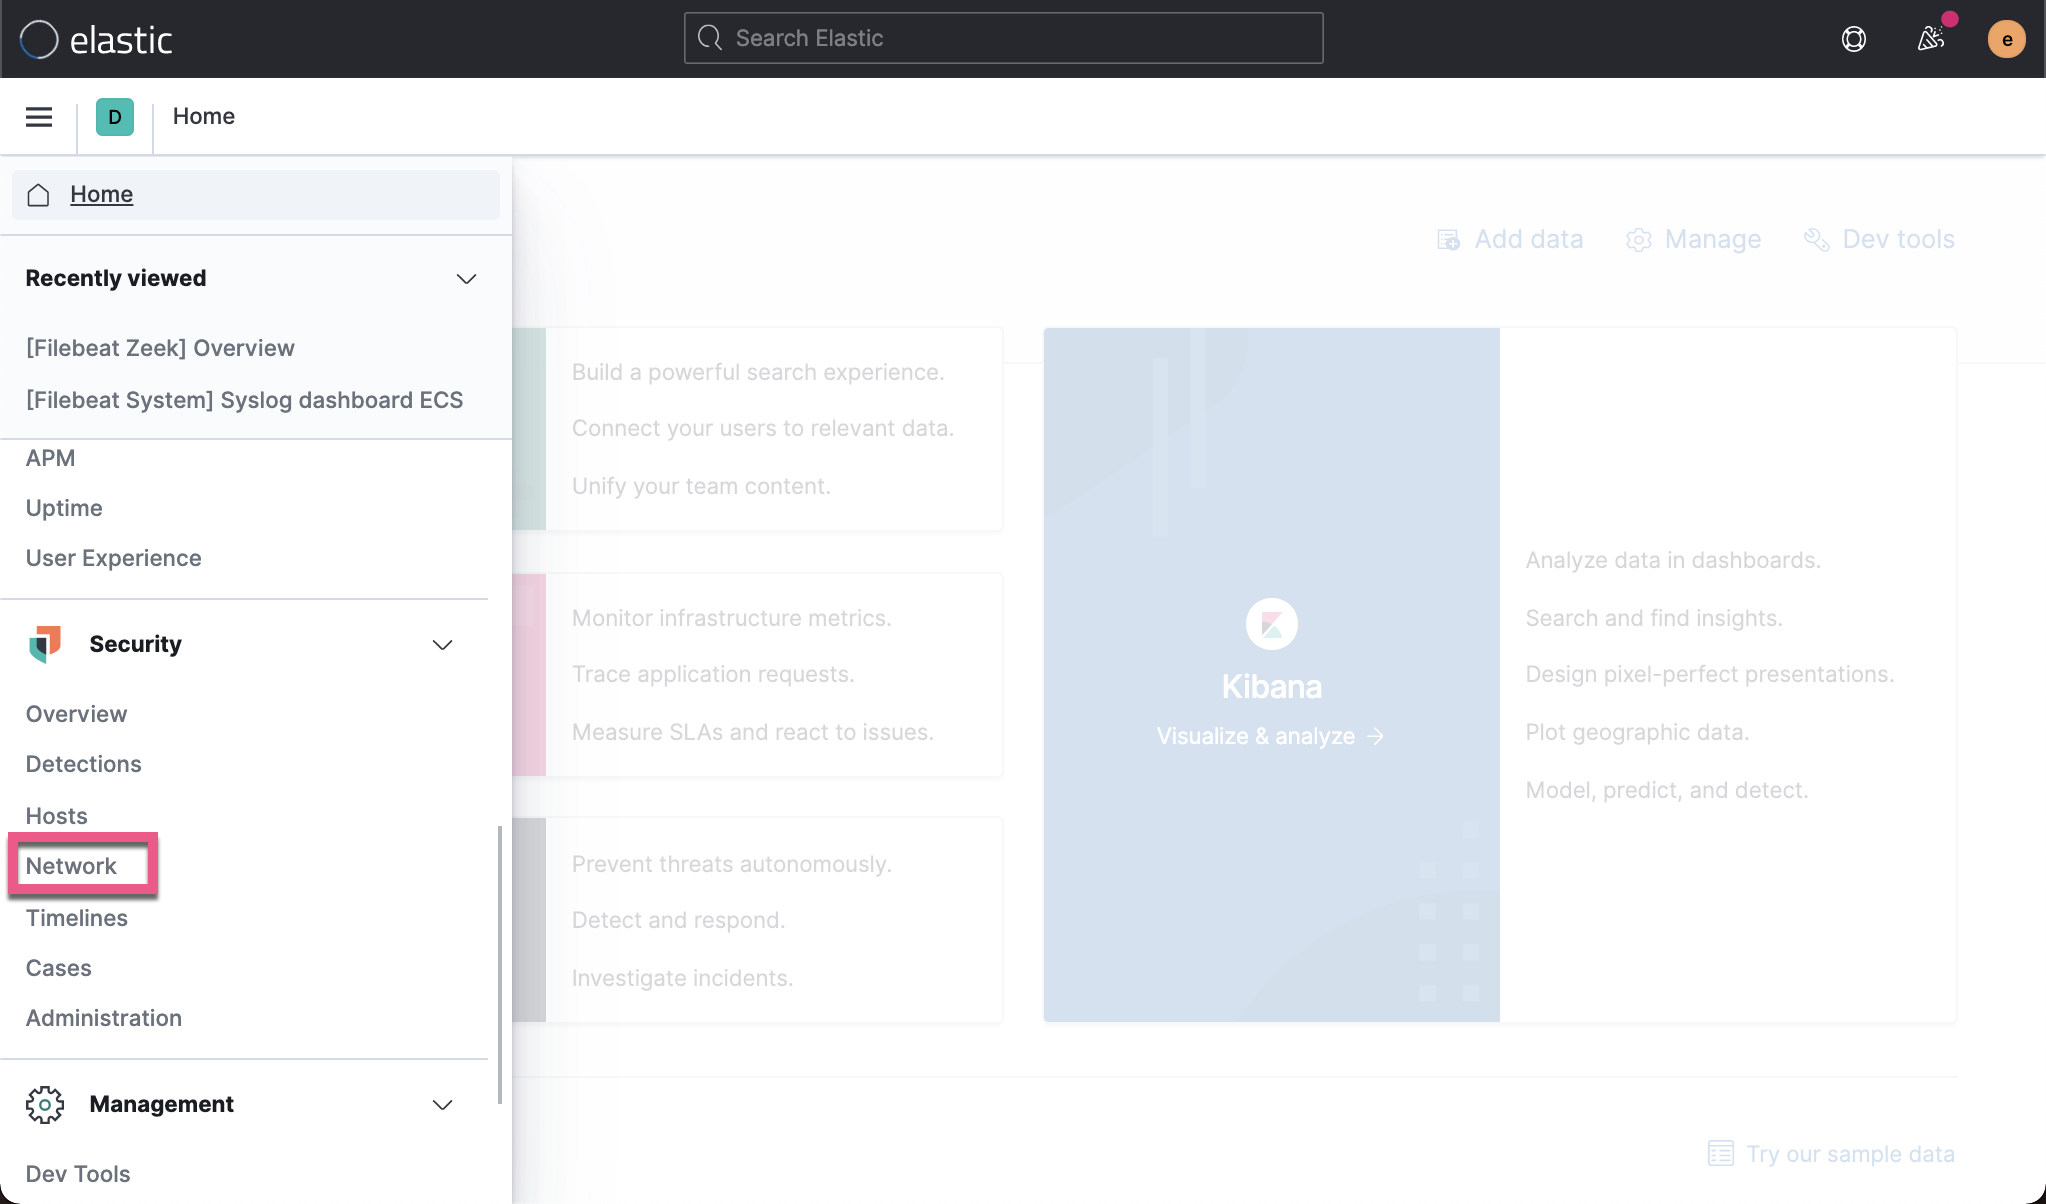This screenshot has height=1204, width=2046.
Task: Click 'Visualize & analyze' on Kibana card
Action: tap(1270, 735)
